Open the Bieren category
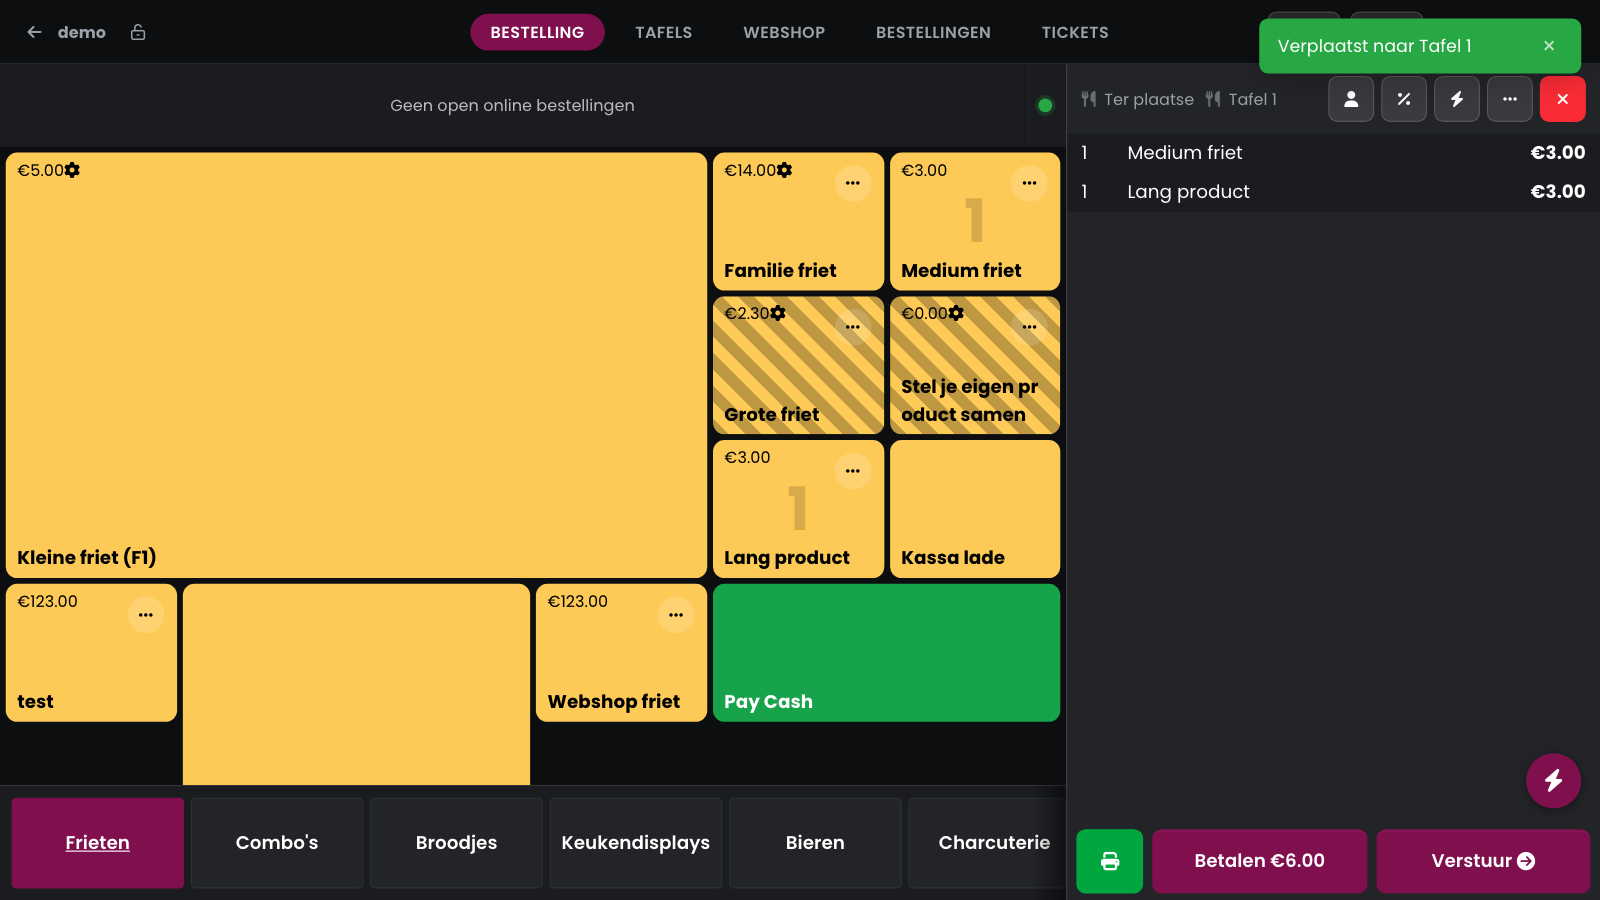 tap(815, 843)
